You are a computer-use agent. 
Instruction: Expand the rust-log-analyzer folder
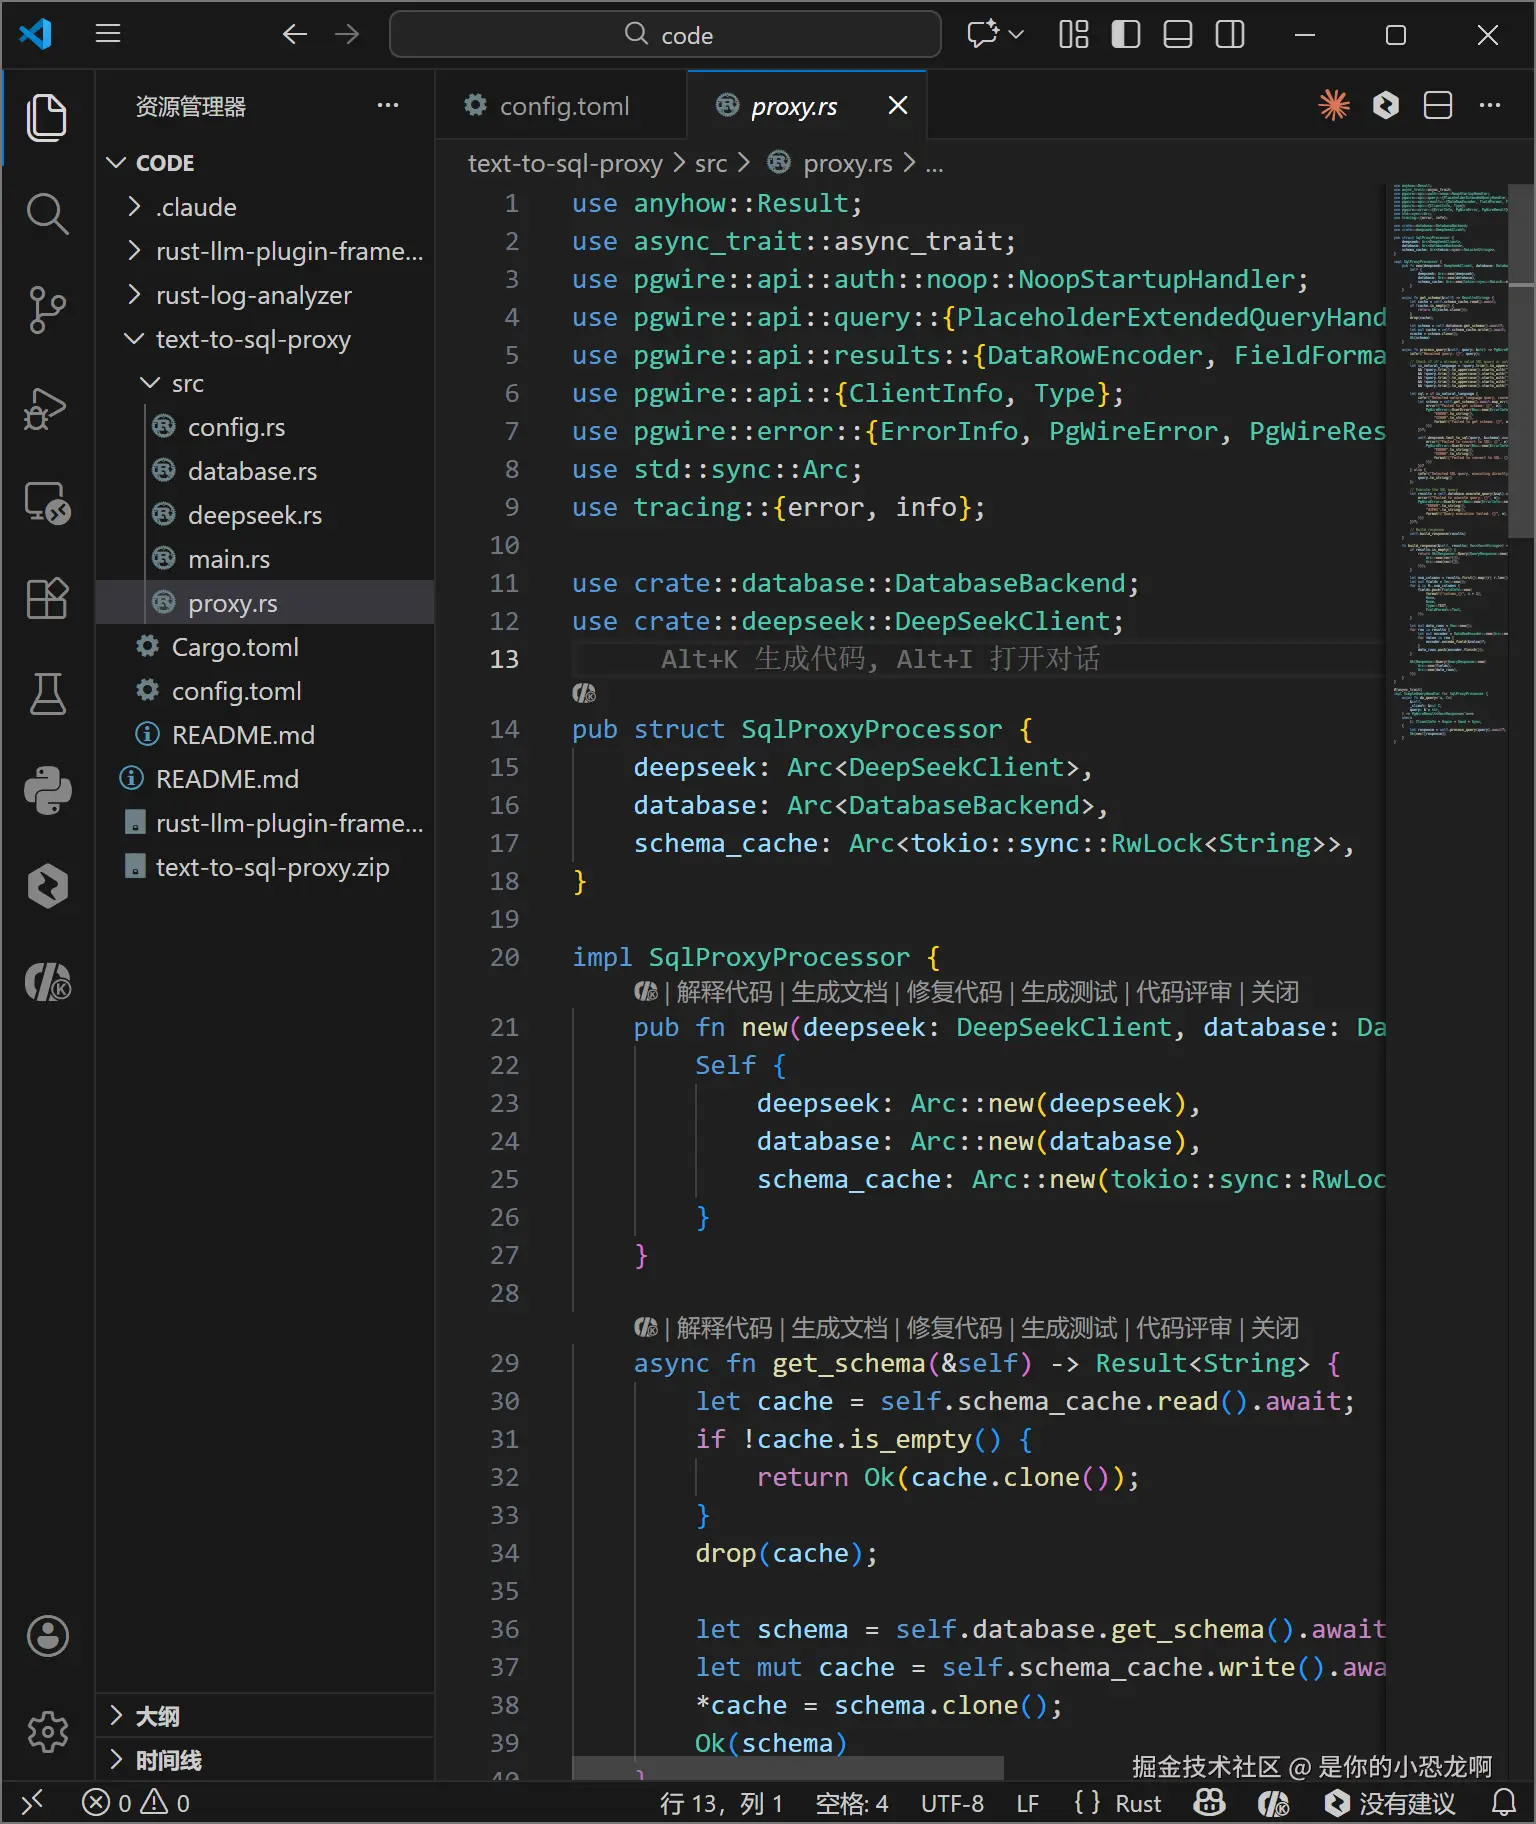pyautogui.click(x=253, y=295)
